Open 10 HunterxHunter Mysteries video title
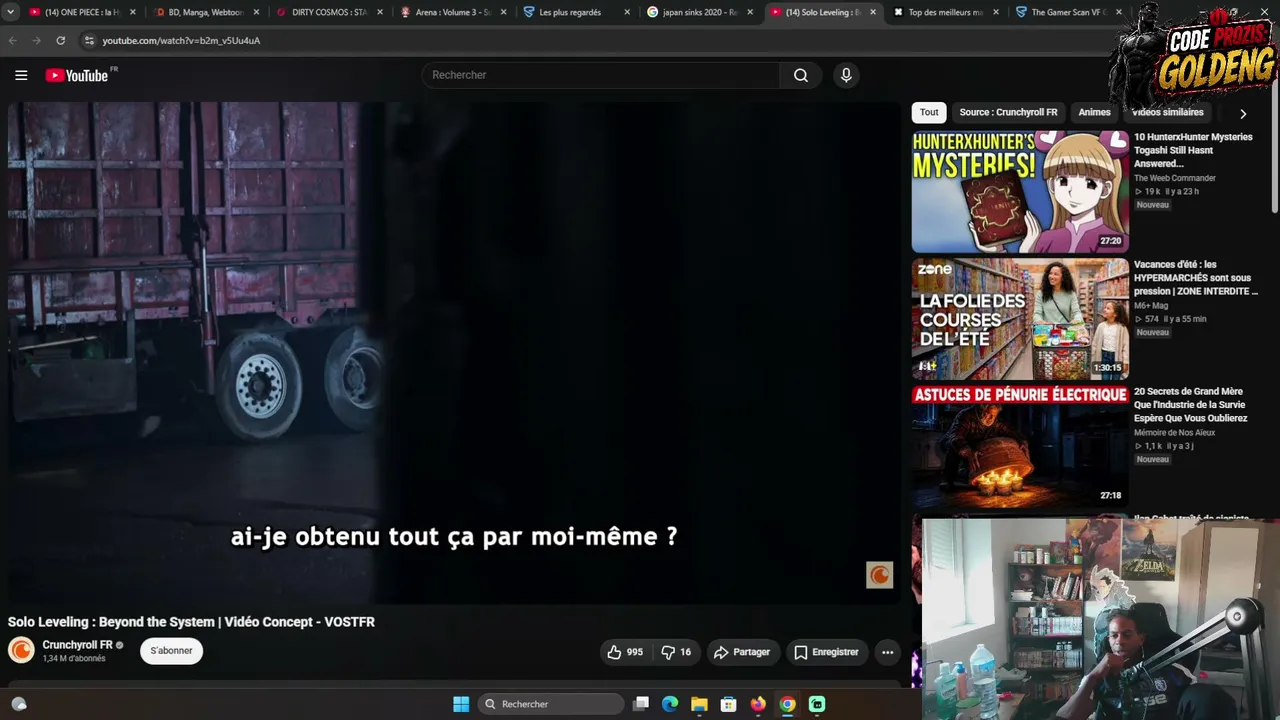Screen dimensions: 1280x720 click(1193, 150)
